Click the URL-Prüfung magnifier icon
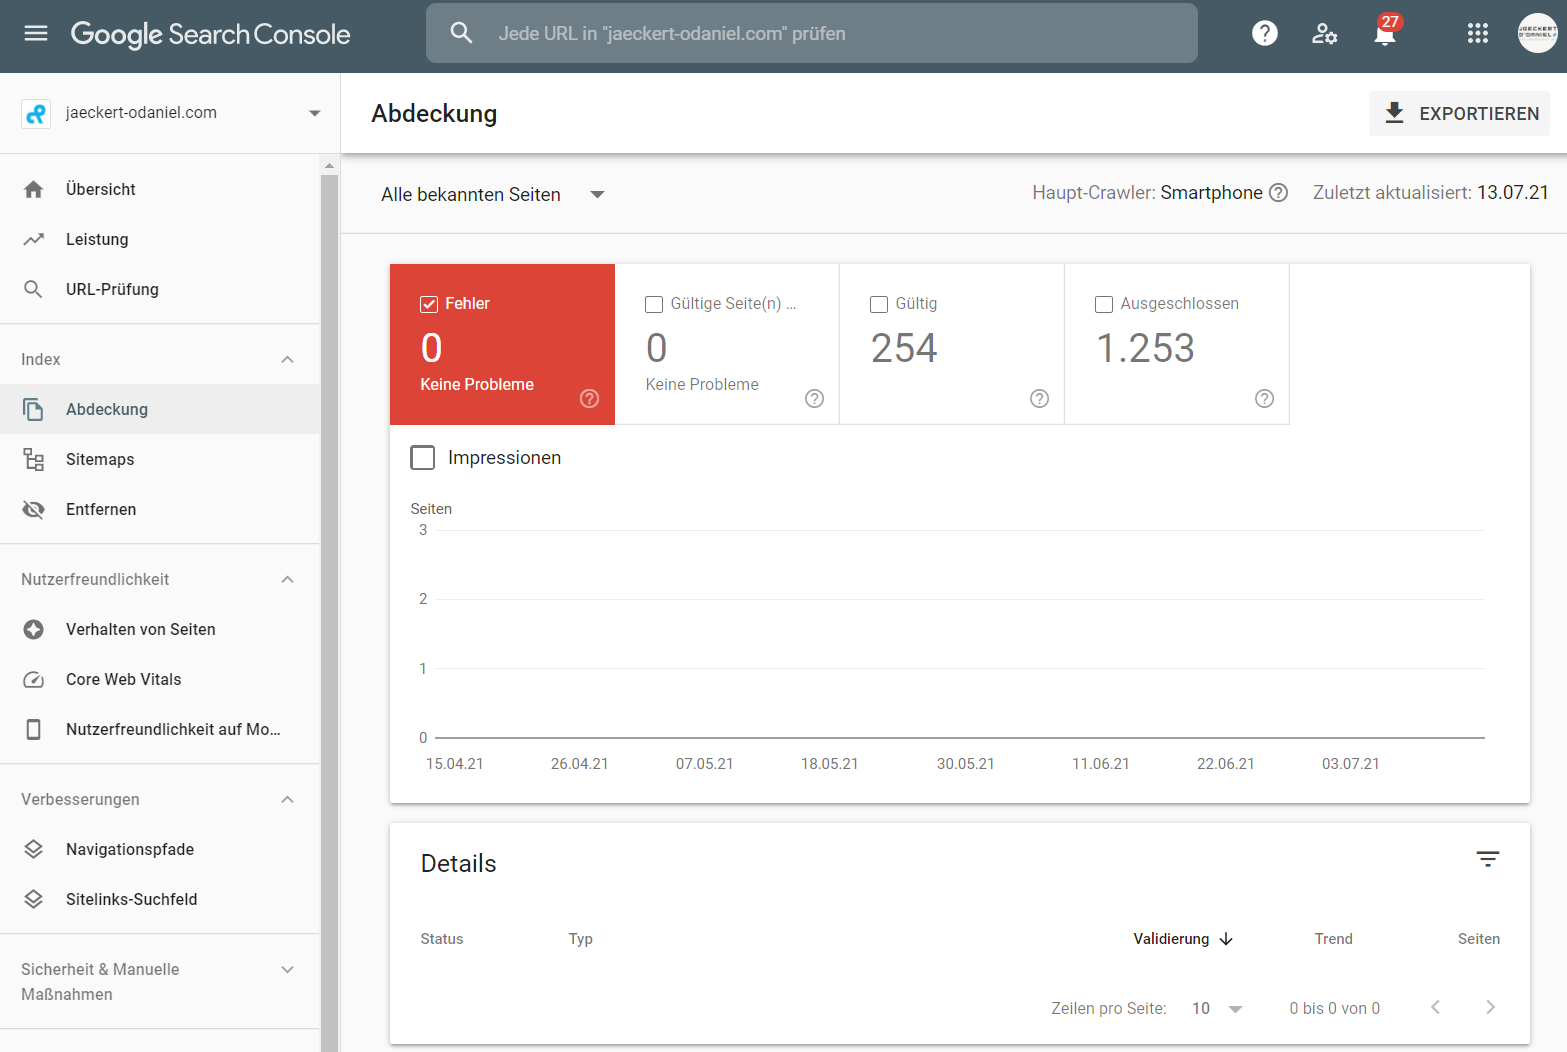 click(34, 289)
